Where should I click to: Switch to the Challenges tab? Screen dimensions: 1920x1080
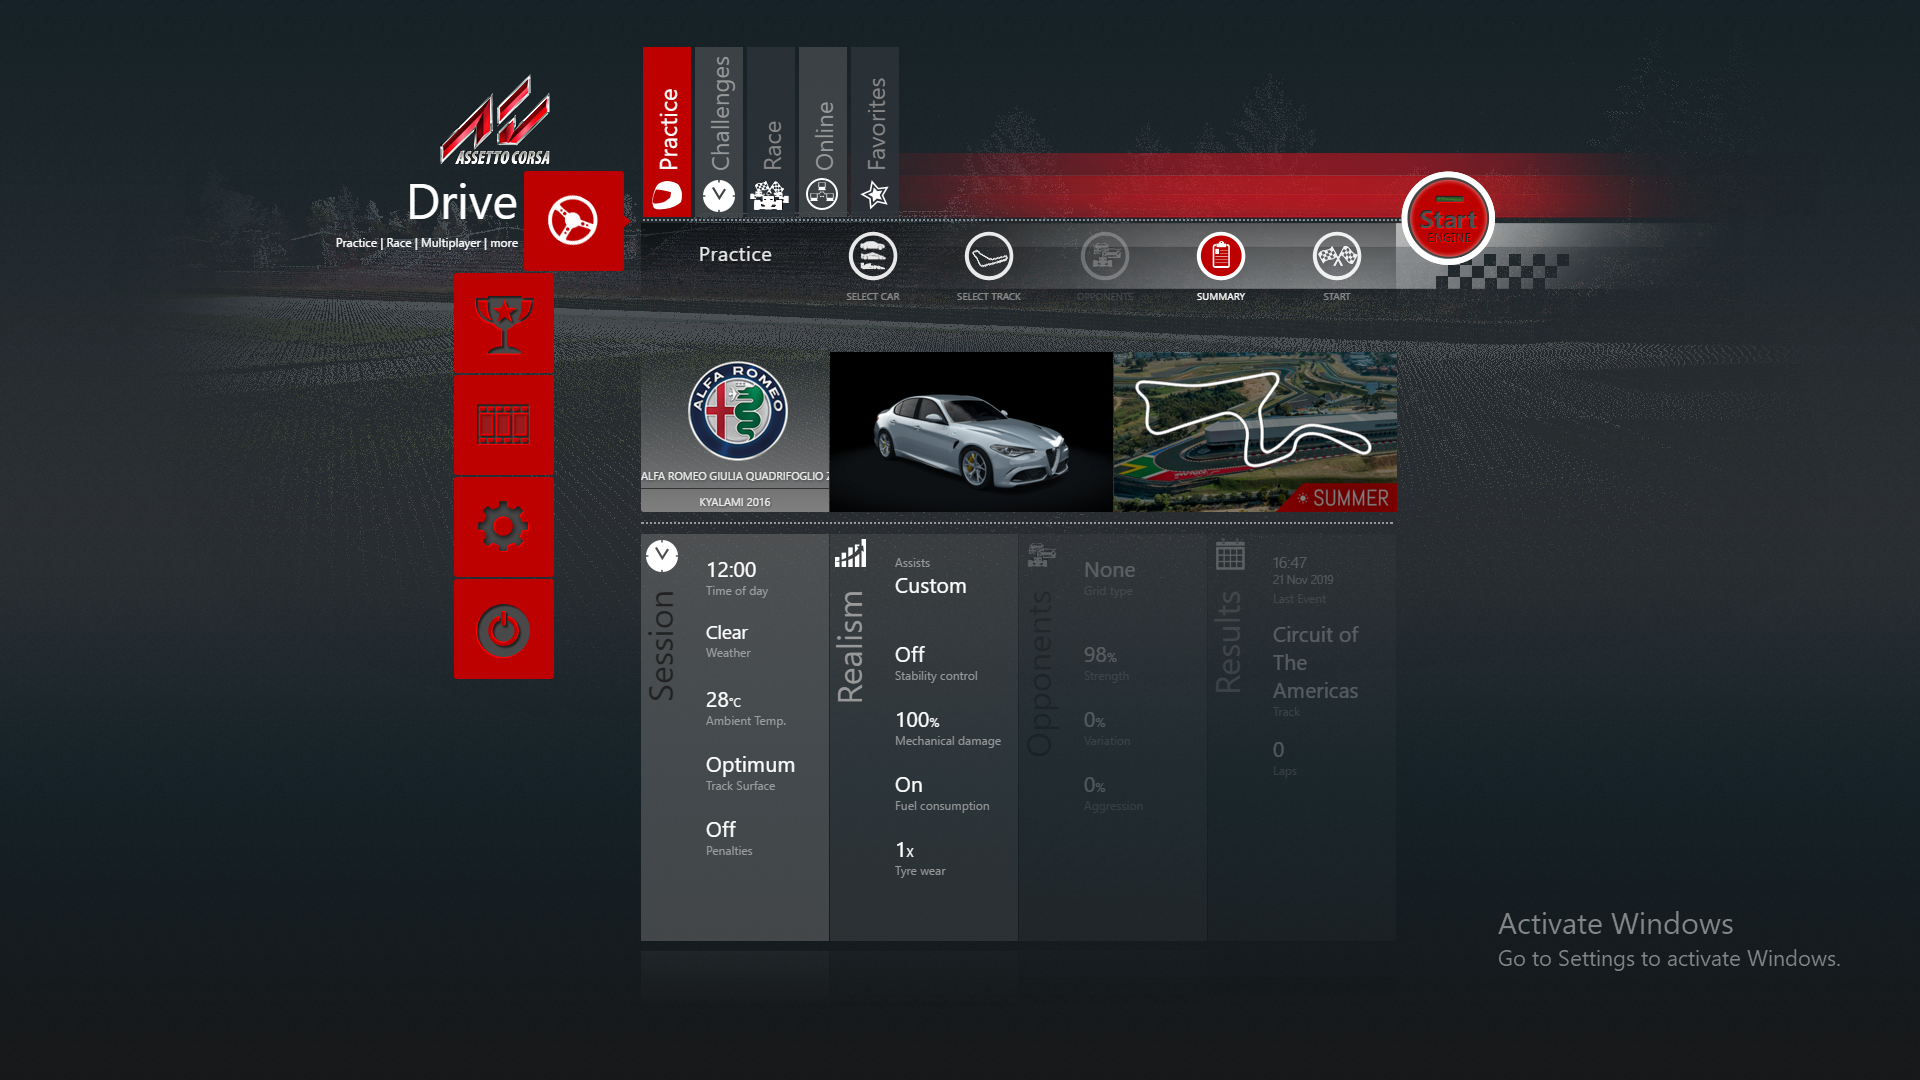(719, 132)
